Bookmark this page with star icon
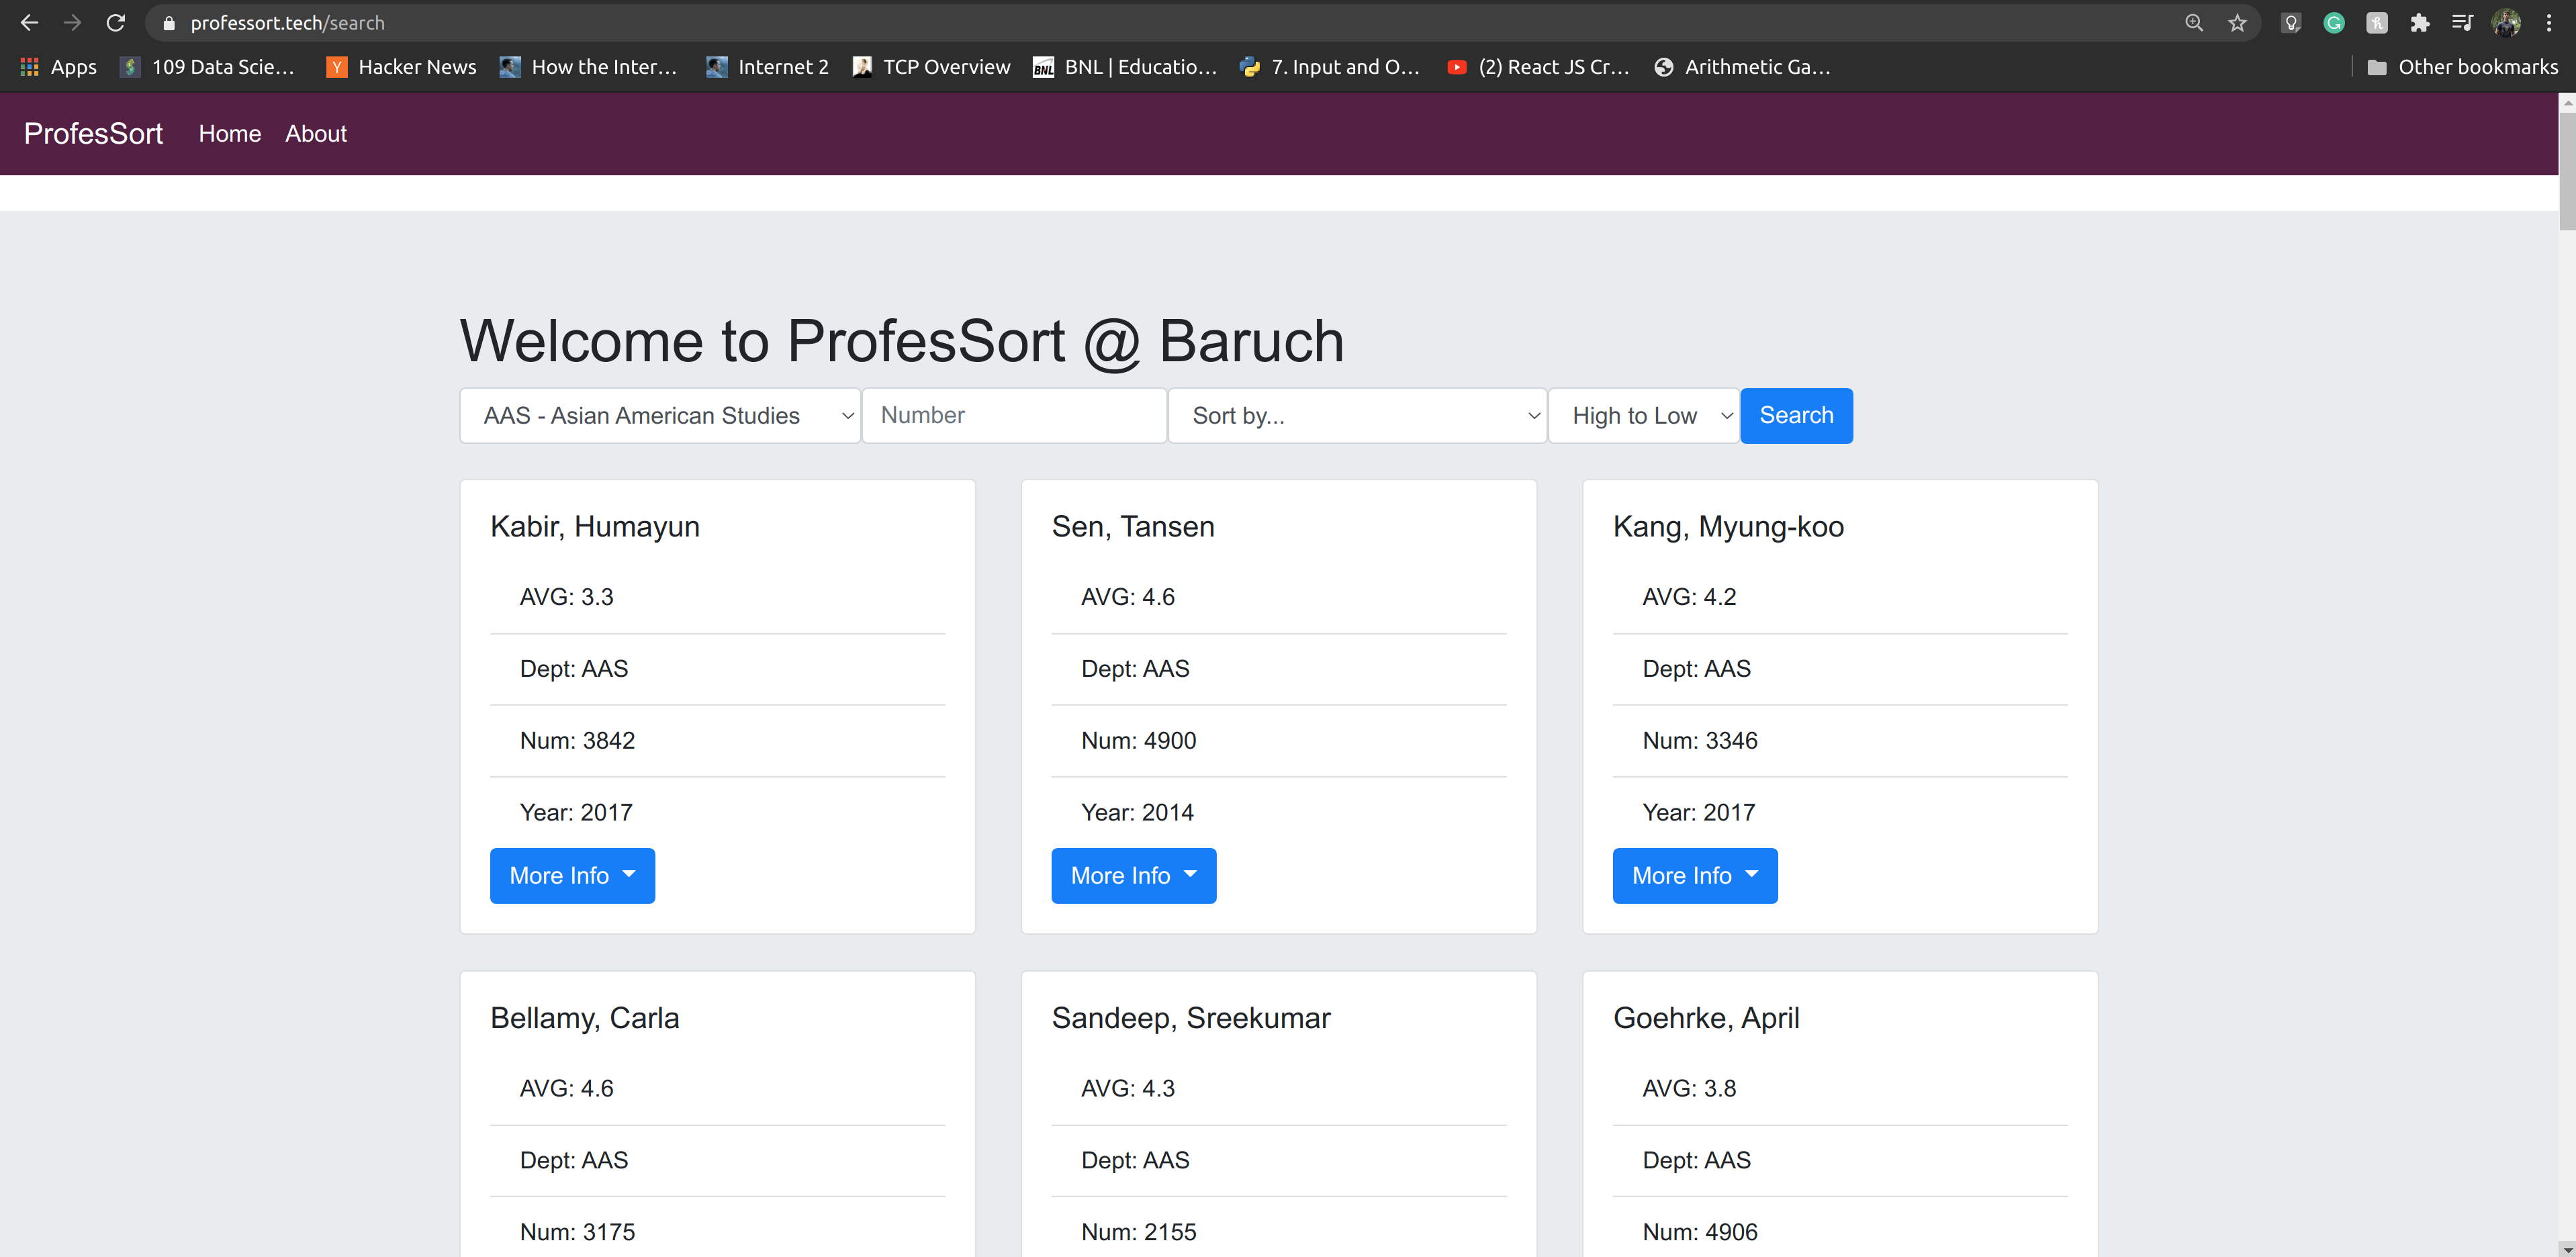Image resolution: width=2576 pixels, height=1257 pixels. [x=2237, y=23]
